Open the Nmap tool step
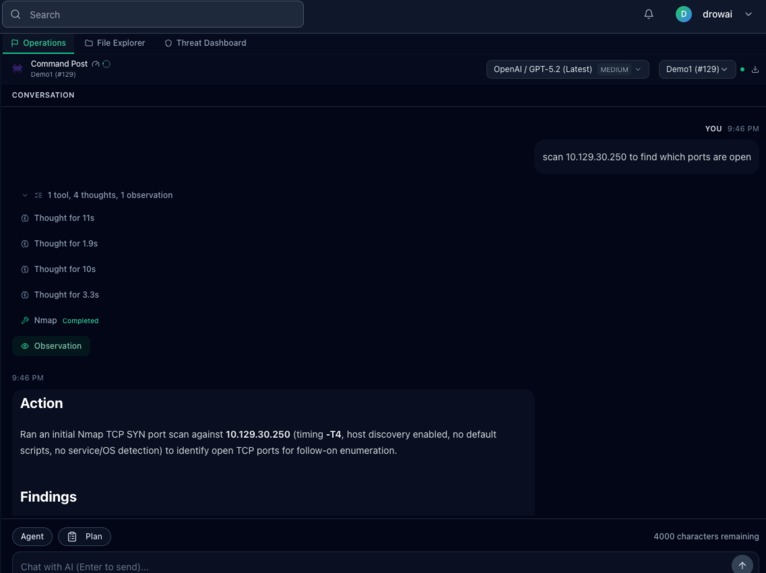The height and width of the screenshot is (573, 766). pyautogui.click(x=60, y=320)
